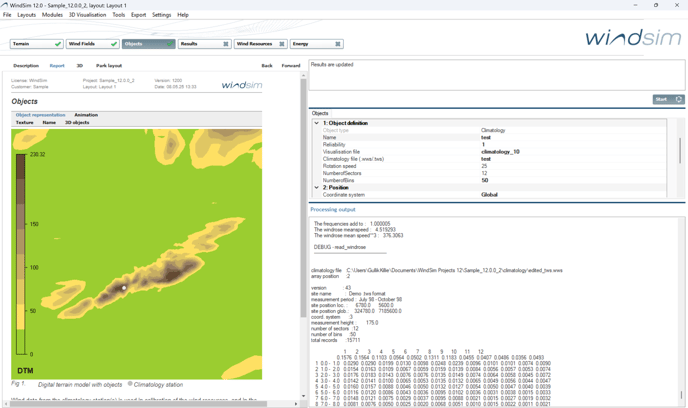
Task: Click the refresh icon on Start button
Action: coord(679,100)
